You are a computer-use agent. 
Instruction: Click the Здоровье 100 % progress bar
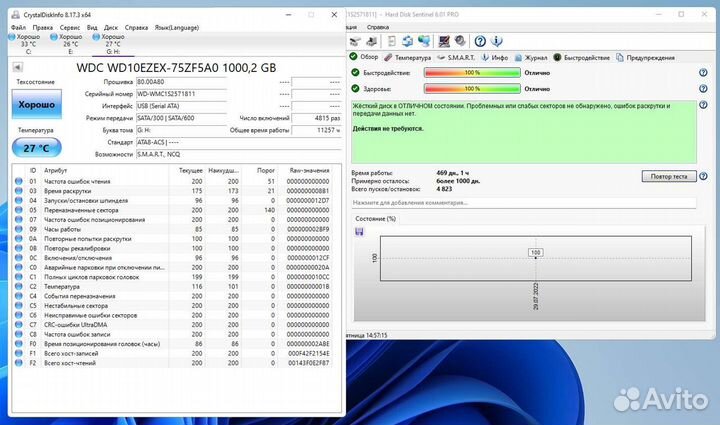pos(472,89)
